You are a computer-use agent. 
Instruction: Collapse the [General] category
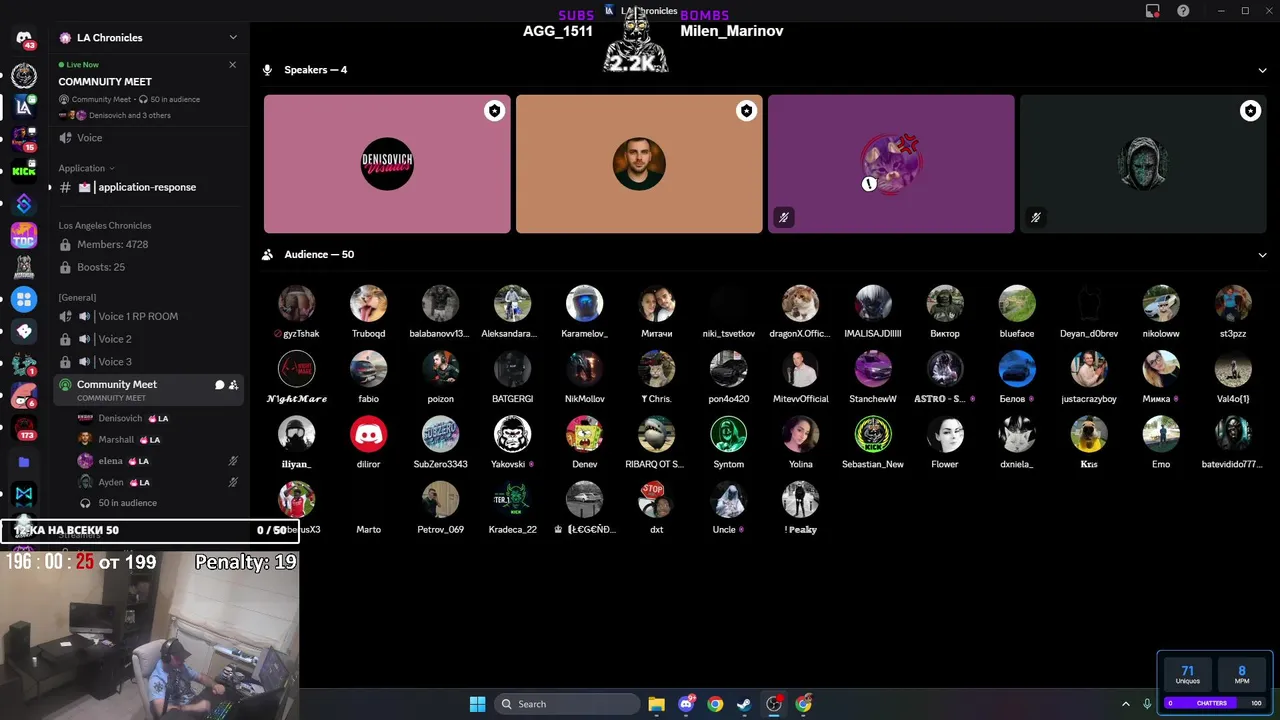(x=77, y=297)
